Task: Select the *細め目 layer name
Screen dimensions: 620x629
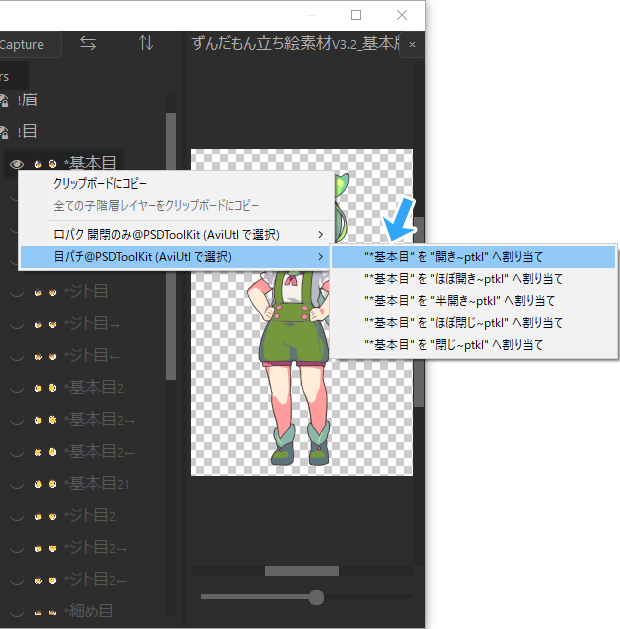Action: pyautogui.click(x=88, y=611)
